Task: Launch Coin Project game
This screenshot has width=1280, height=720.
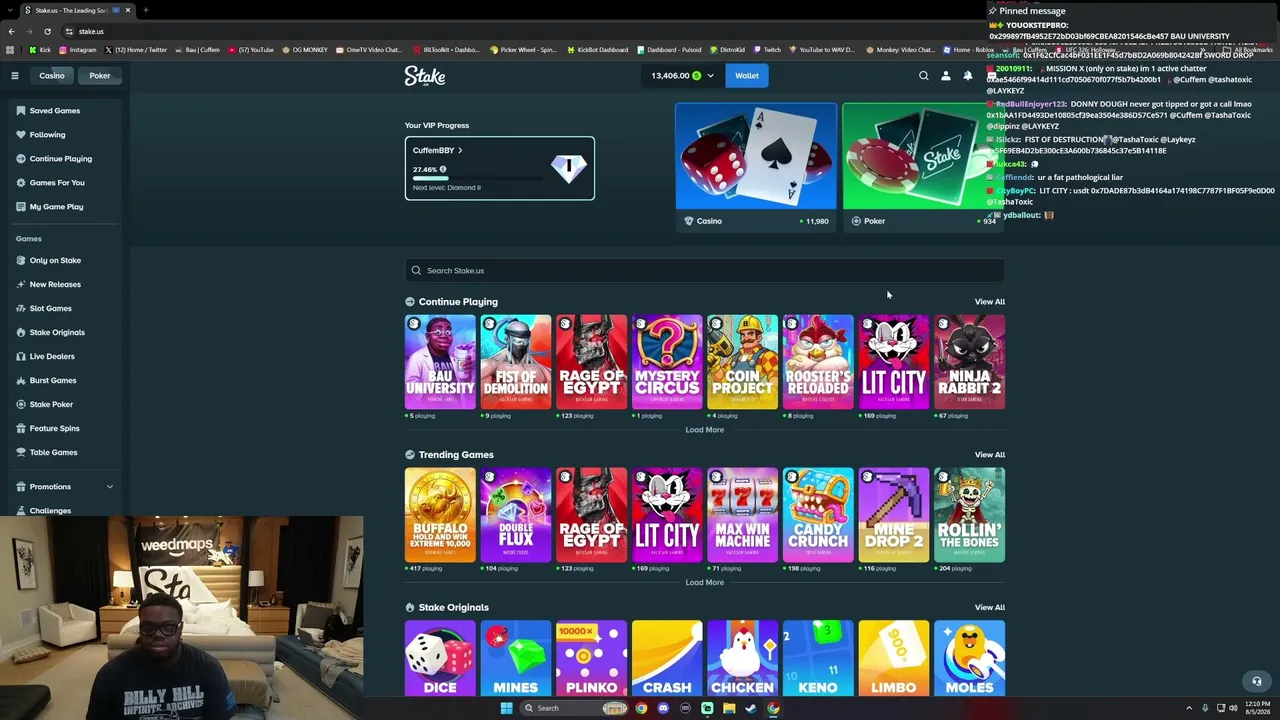Action: pos(743,362)
